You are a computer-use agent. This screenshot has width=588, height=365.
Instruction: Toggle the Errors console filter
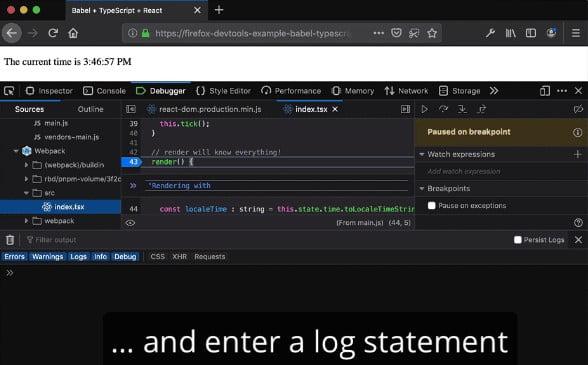tap(14, 257)
